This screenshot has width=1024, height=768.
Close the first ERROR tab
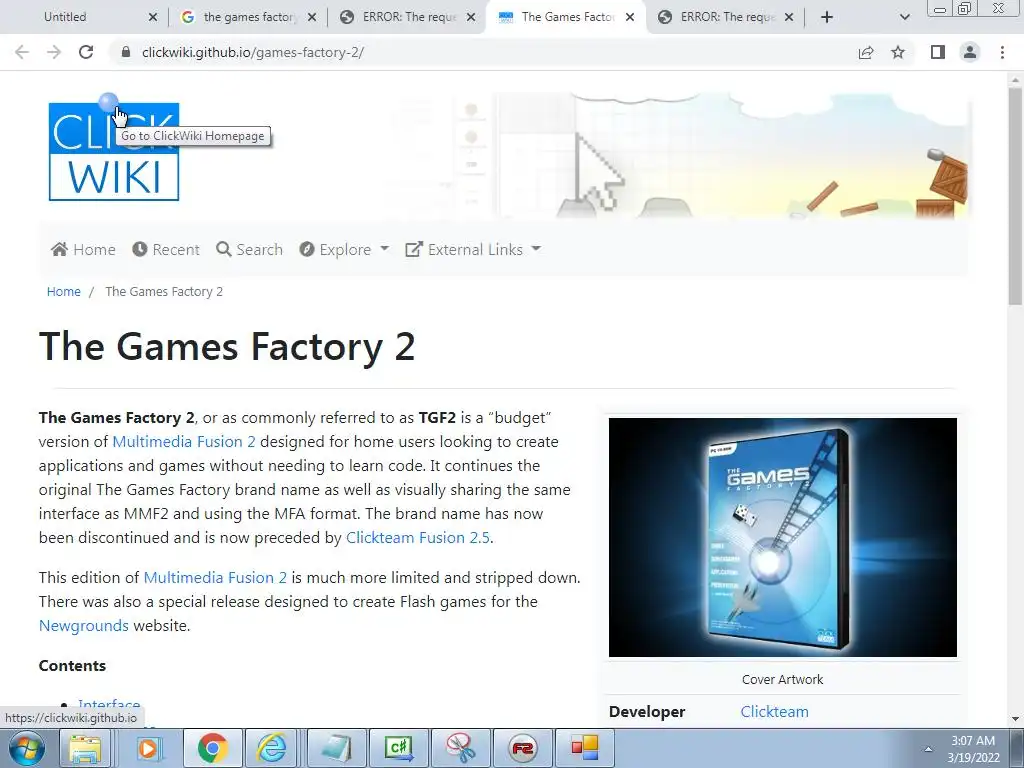(471, 17)
